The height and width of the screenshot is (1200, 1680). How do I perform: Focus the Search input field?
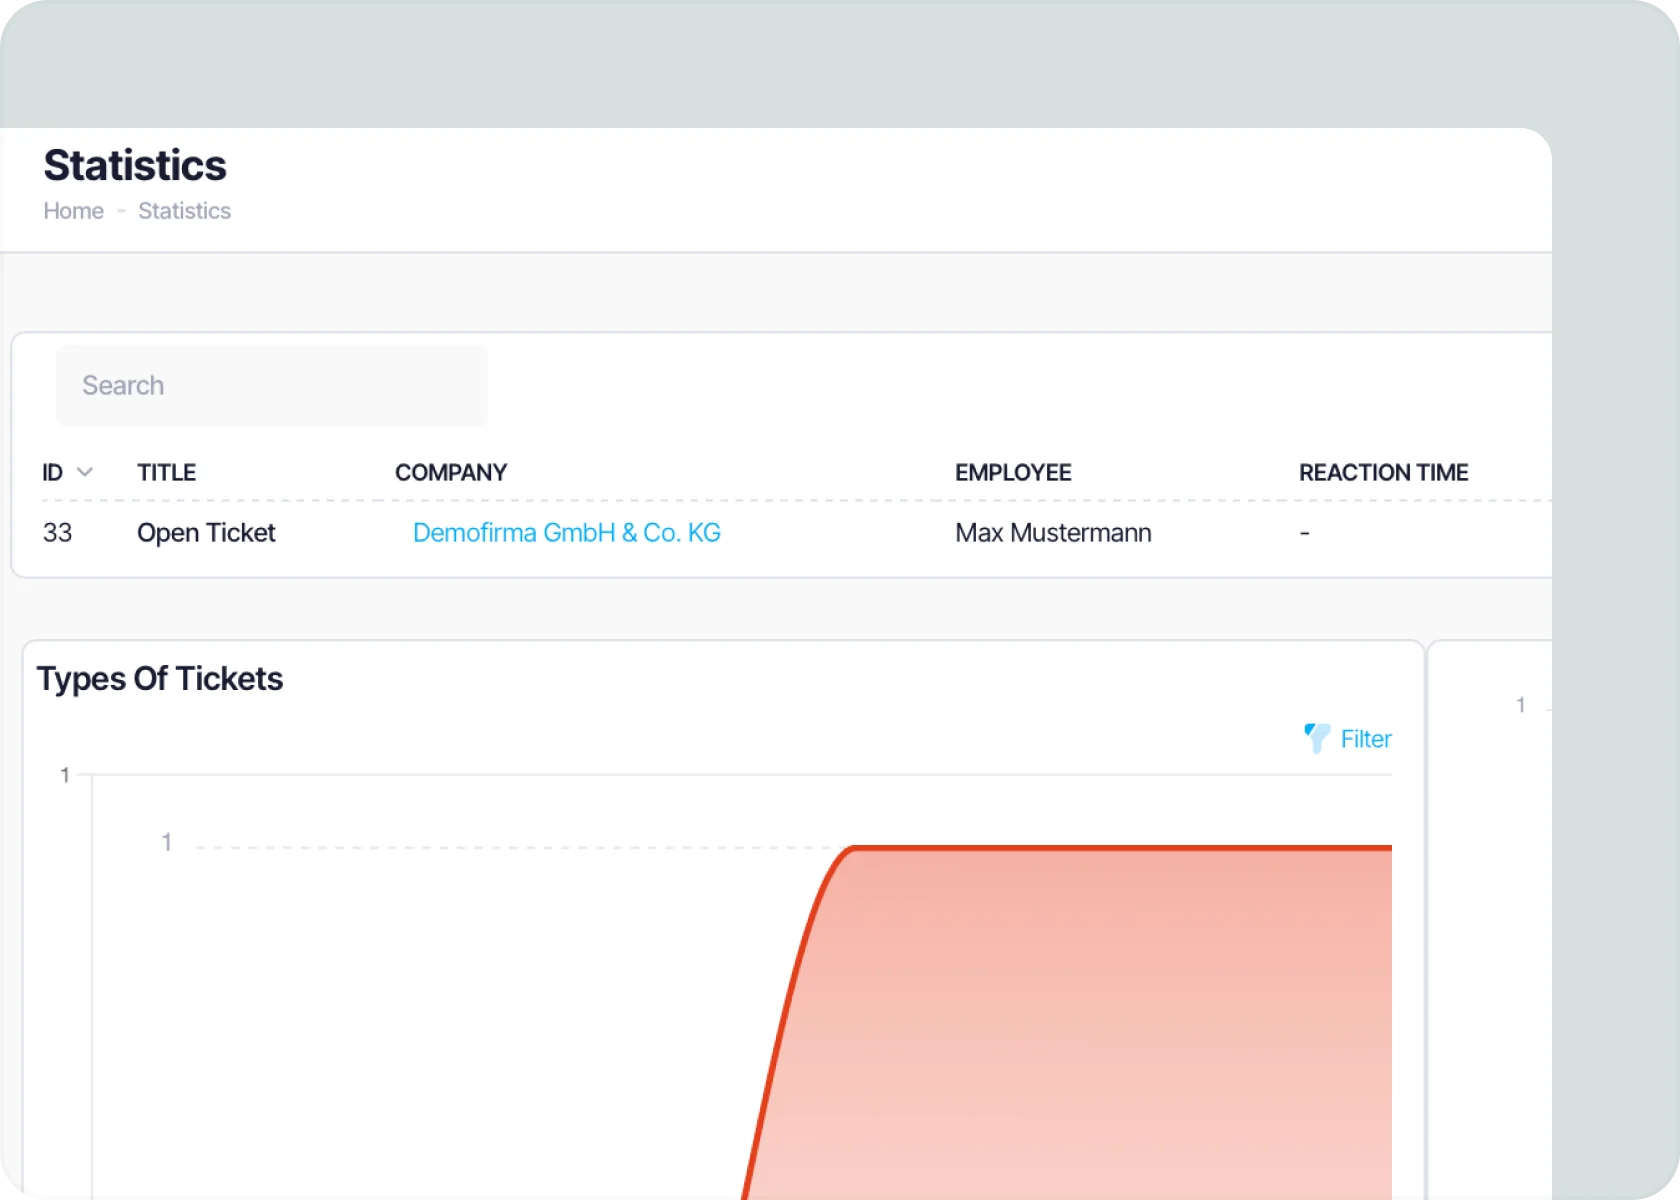272,386
